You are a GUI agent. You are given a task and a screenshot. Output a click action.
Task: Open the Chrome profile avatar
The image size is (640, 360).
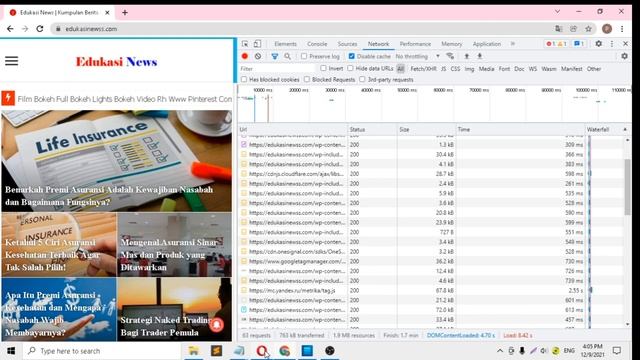607,29
